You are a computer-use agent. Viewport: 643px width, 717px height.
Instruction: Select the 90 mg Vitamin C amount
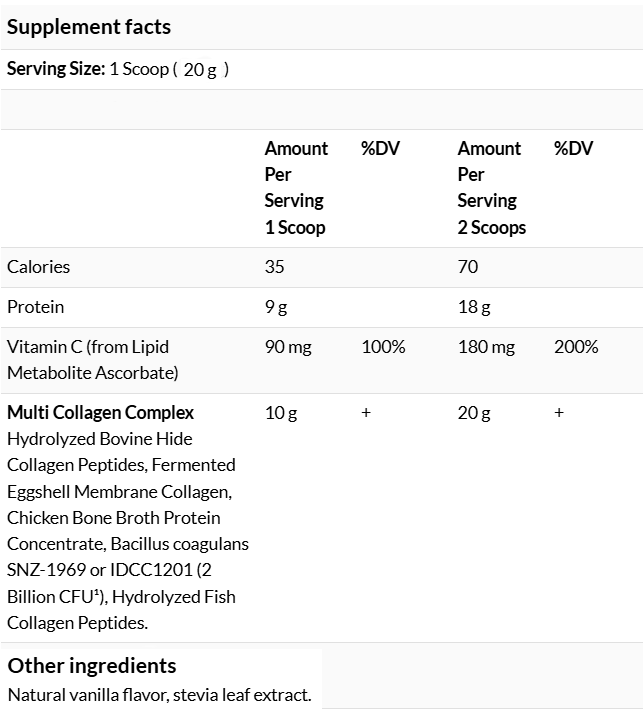288,347
